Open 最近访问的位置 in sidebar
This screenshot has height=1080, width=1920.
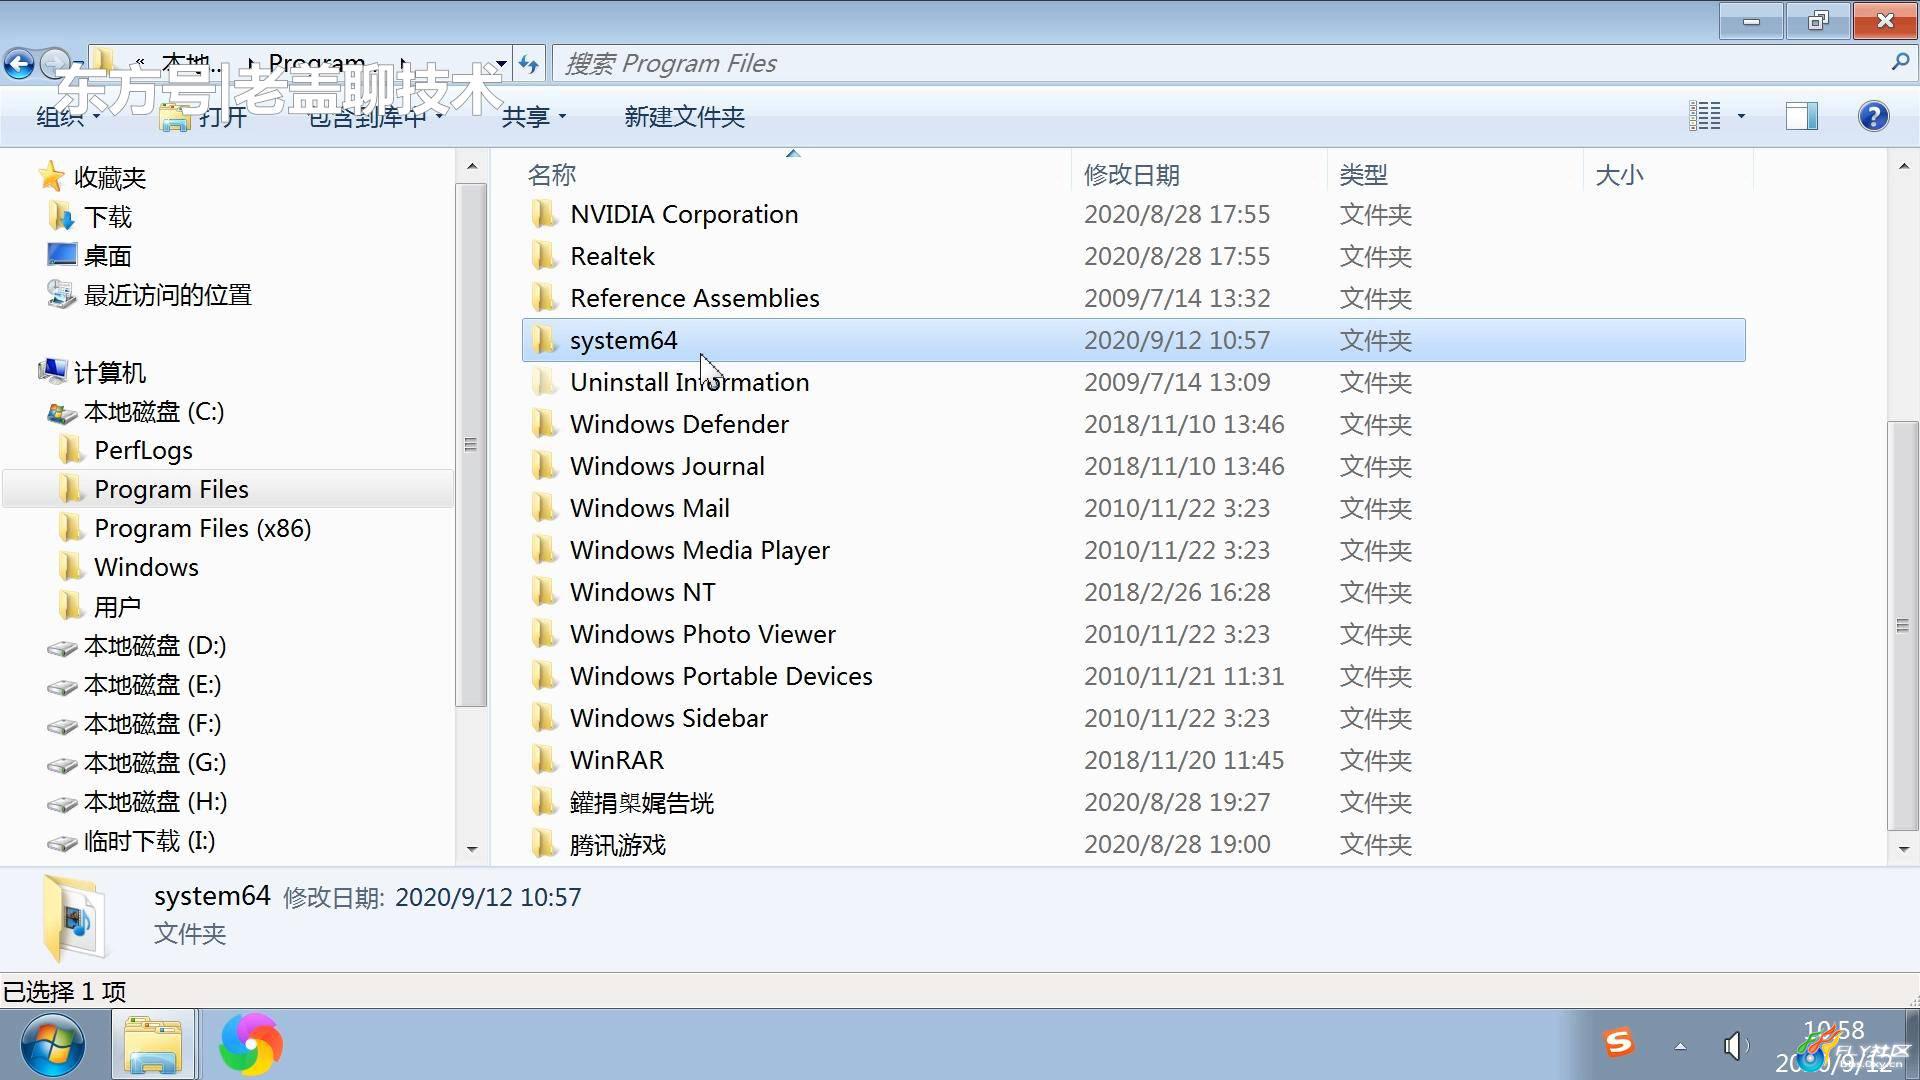click(149, 295)
